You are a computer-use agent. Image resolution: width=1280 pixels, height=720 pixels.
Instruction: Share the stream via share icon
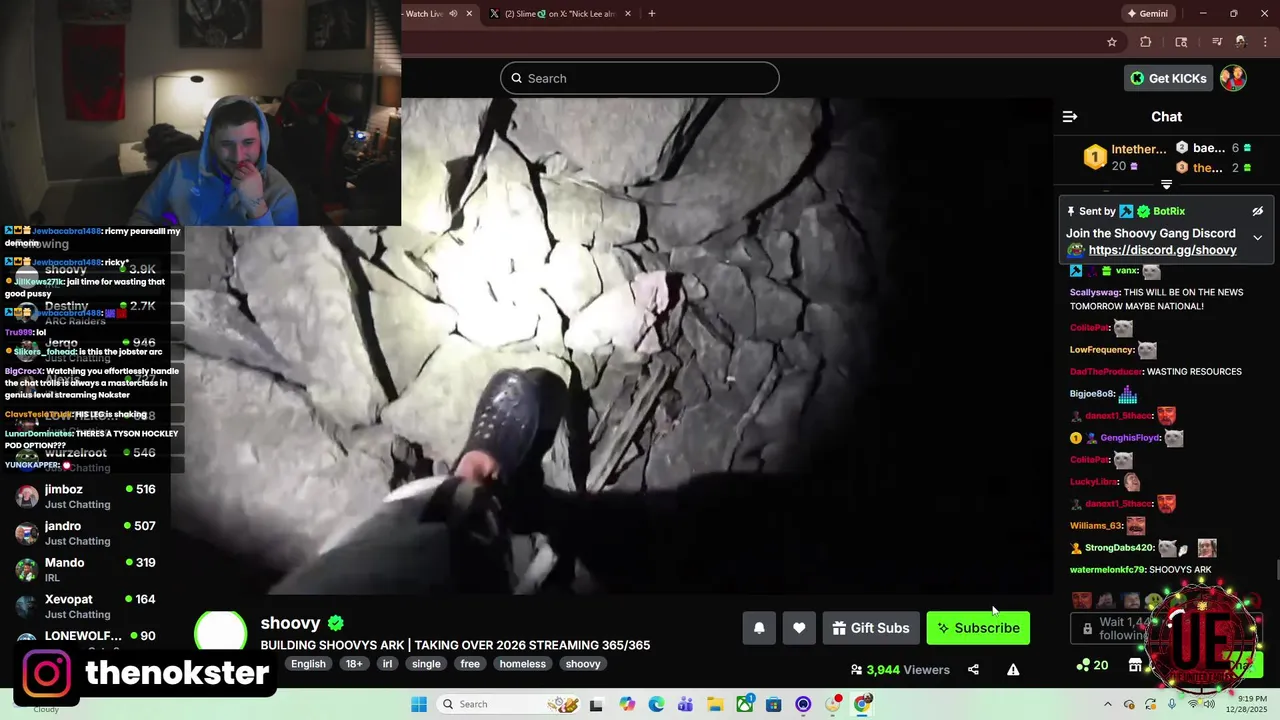point(973,670)
